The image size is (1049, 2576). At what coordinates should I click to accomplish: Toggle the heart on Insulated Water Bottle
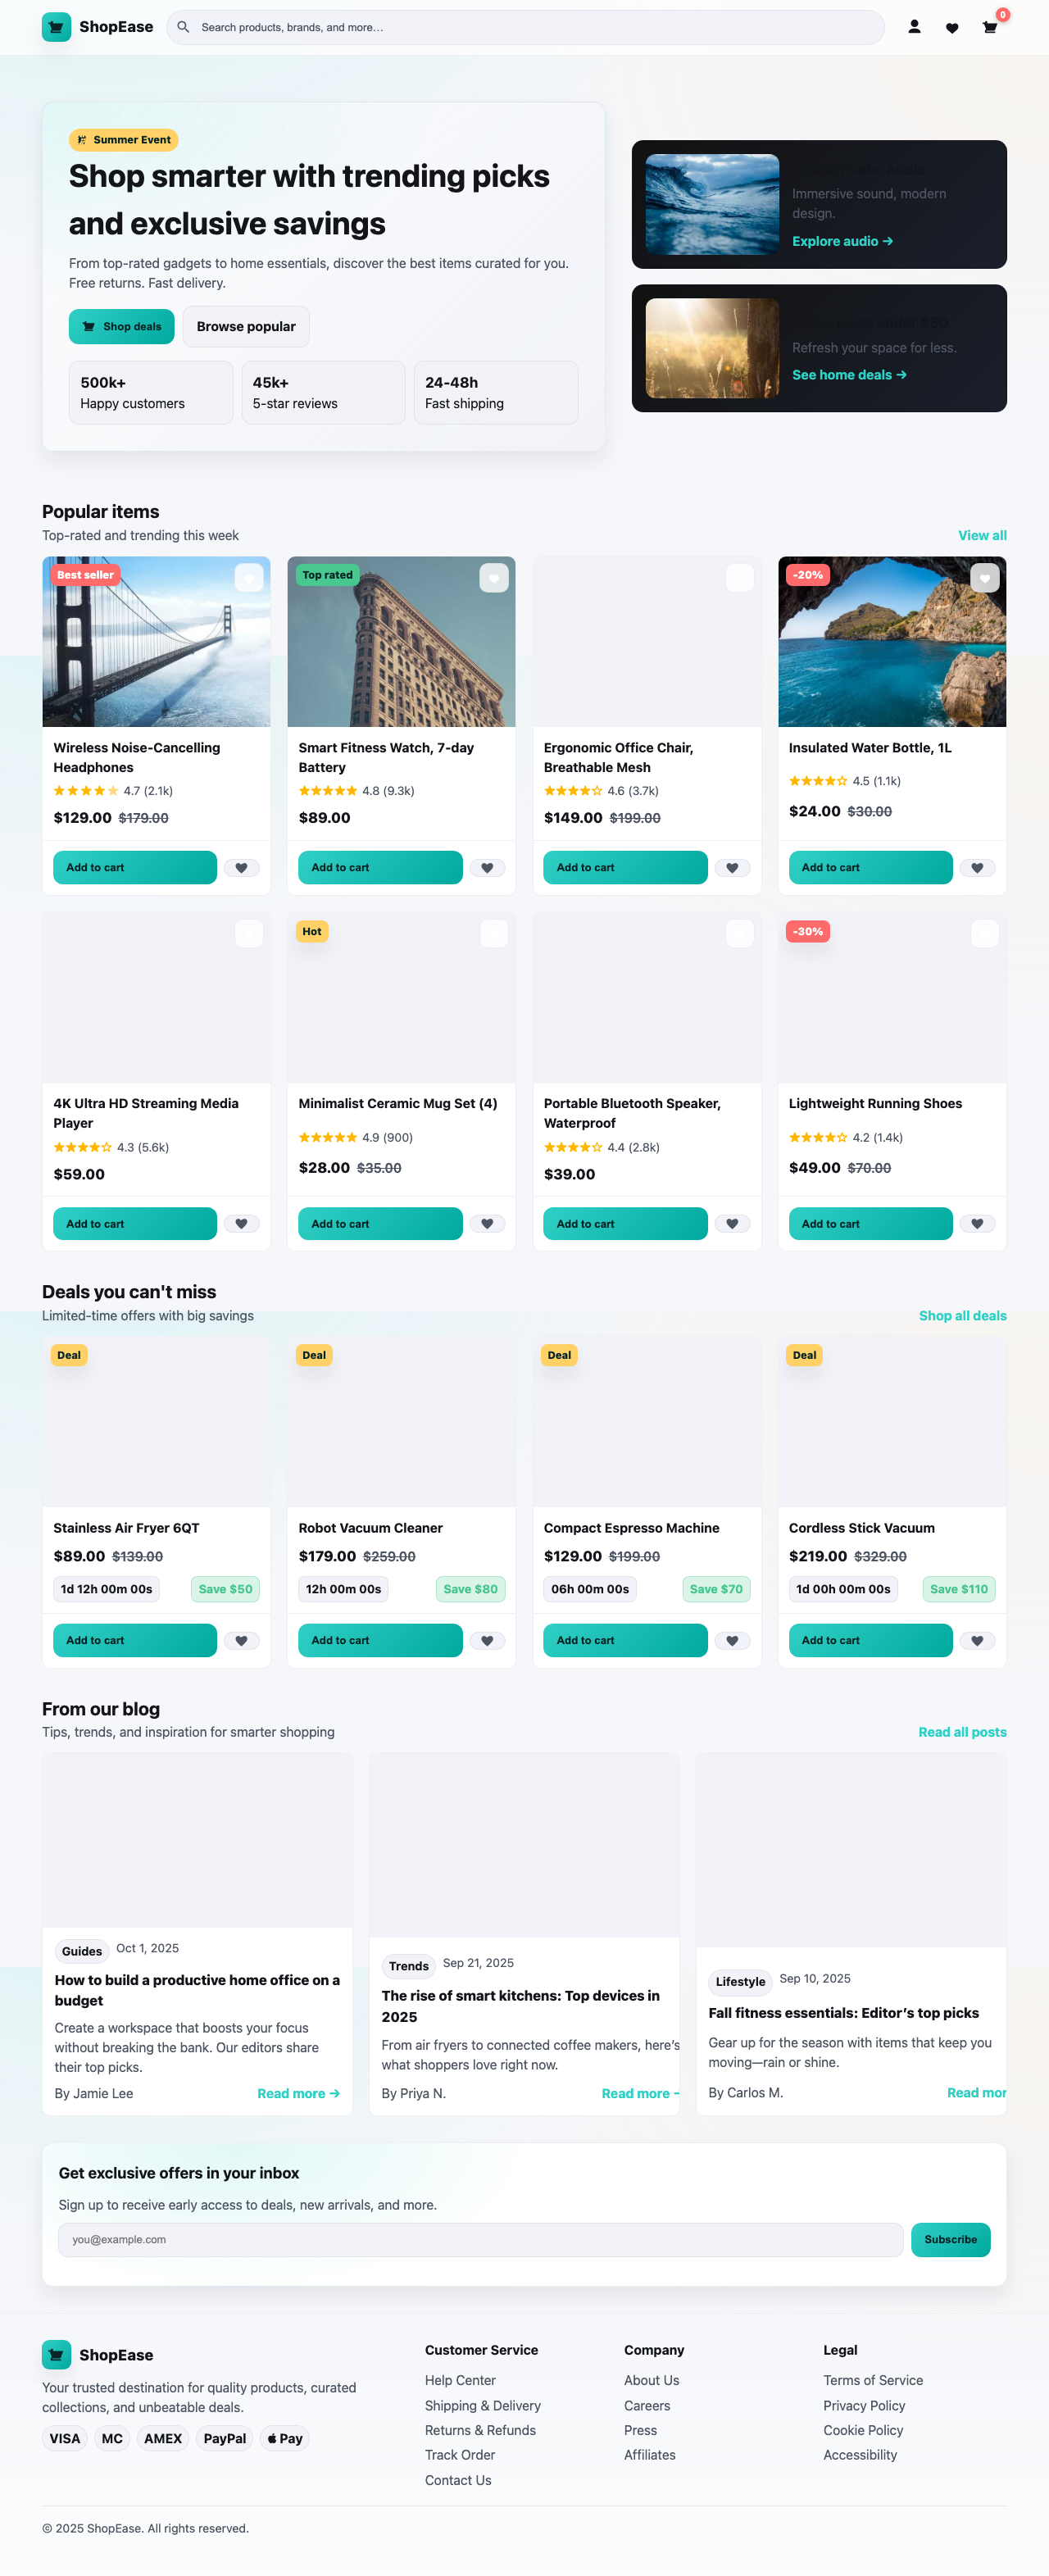[977, 867]
